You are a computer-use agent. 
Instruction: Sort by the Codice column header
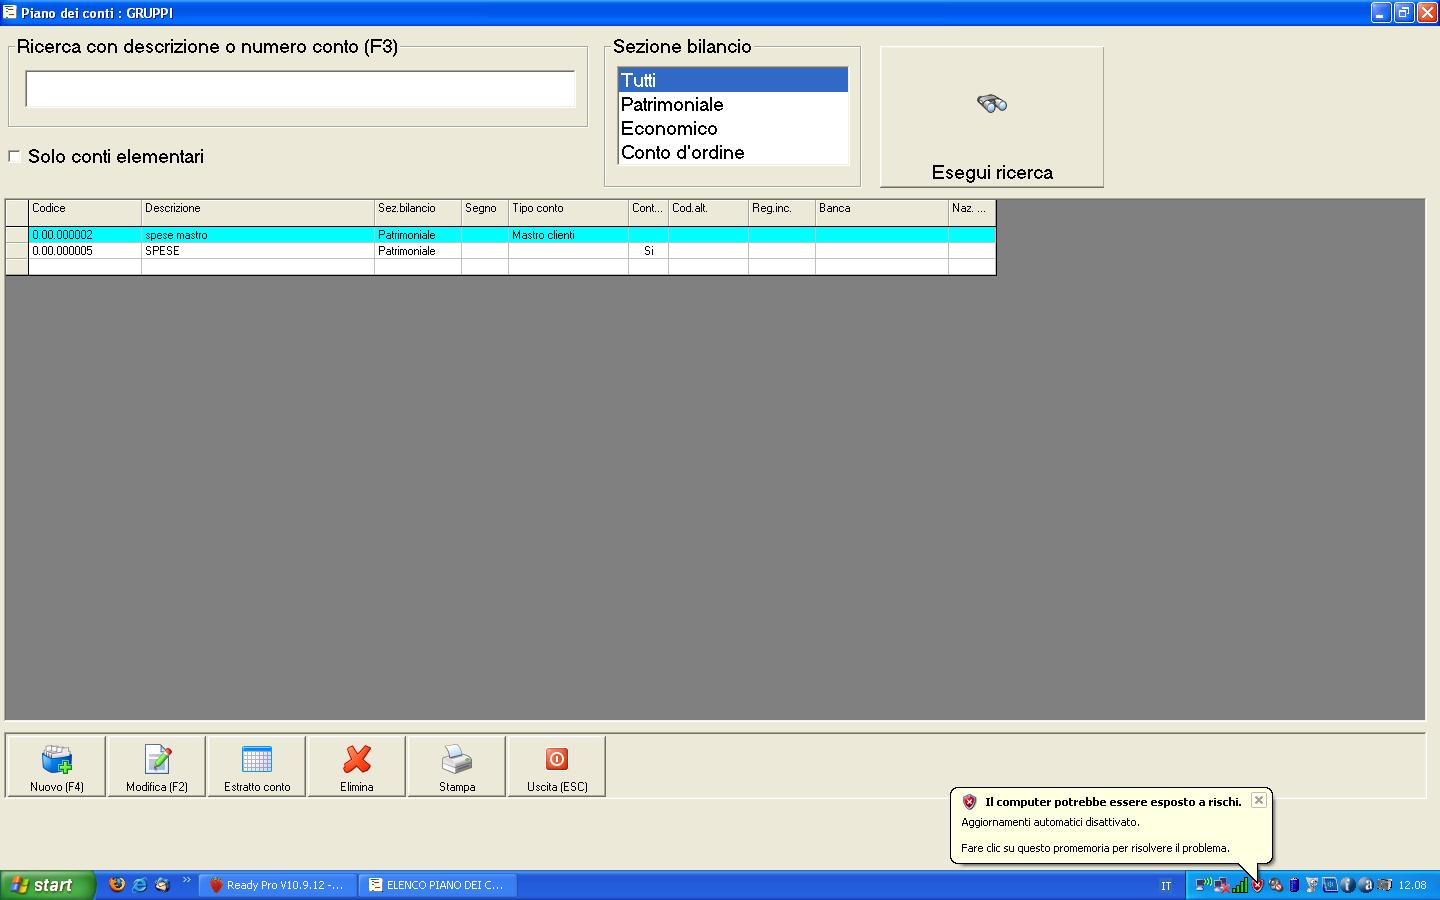coord(85,212)
